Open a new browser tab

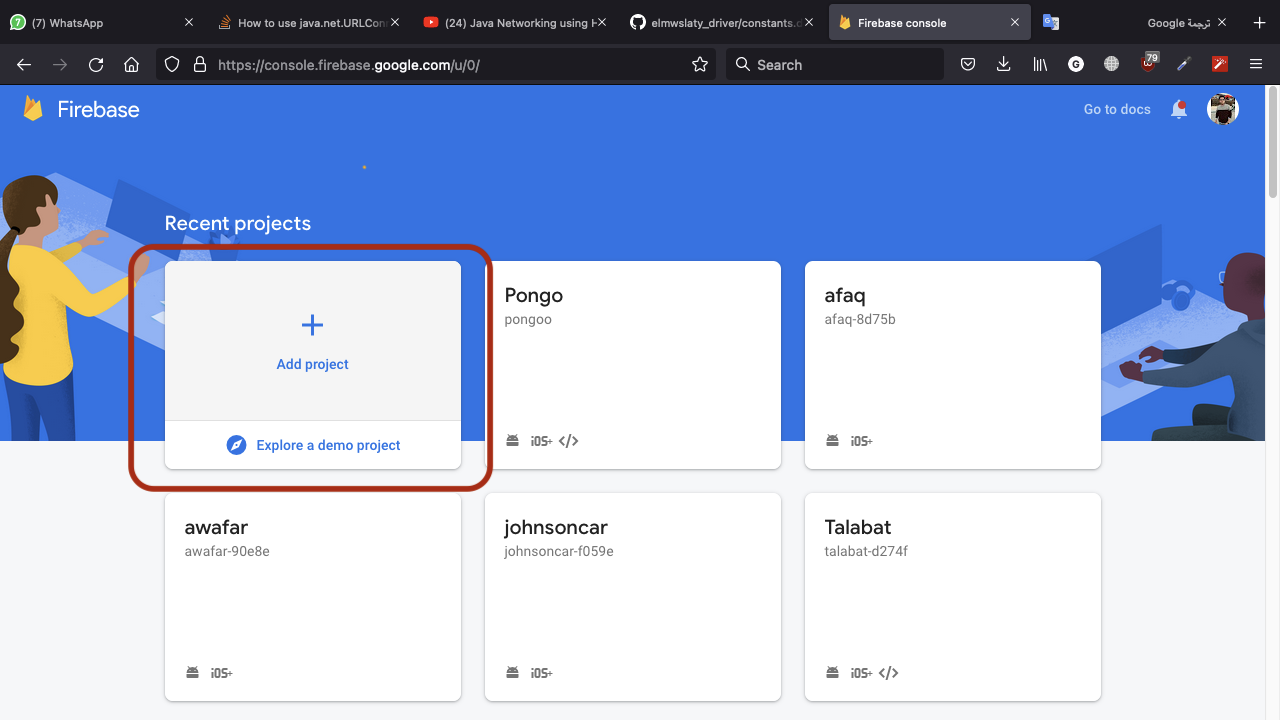[1259, 23]
